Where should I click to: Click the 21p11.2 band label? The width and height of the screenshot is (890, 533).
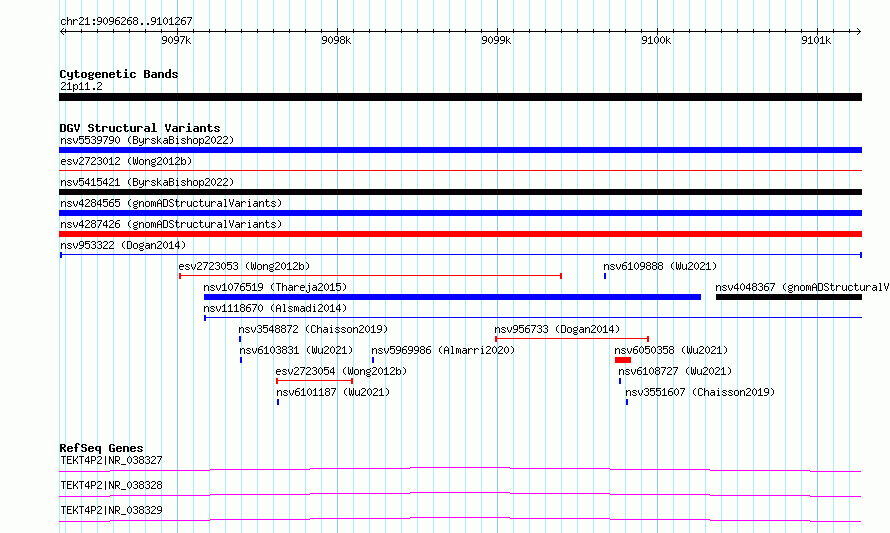coord(81,86)
